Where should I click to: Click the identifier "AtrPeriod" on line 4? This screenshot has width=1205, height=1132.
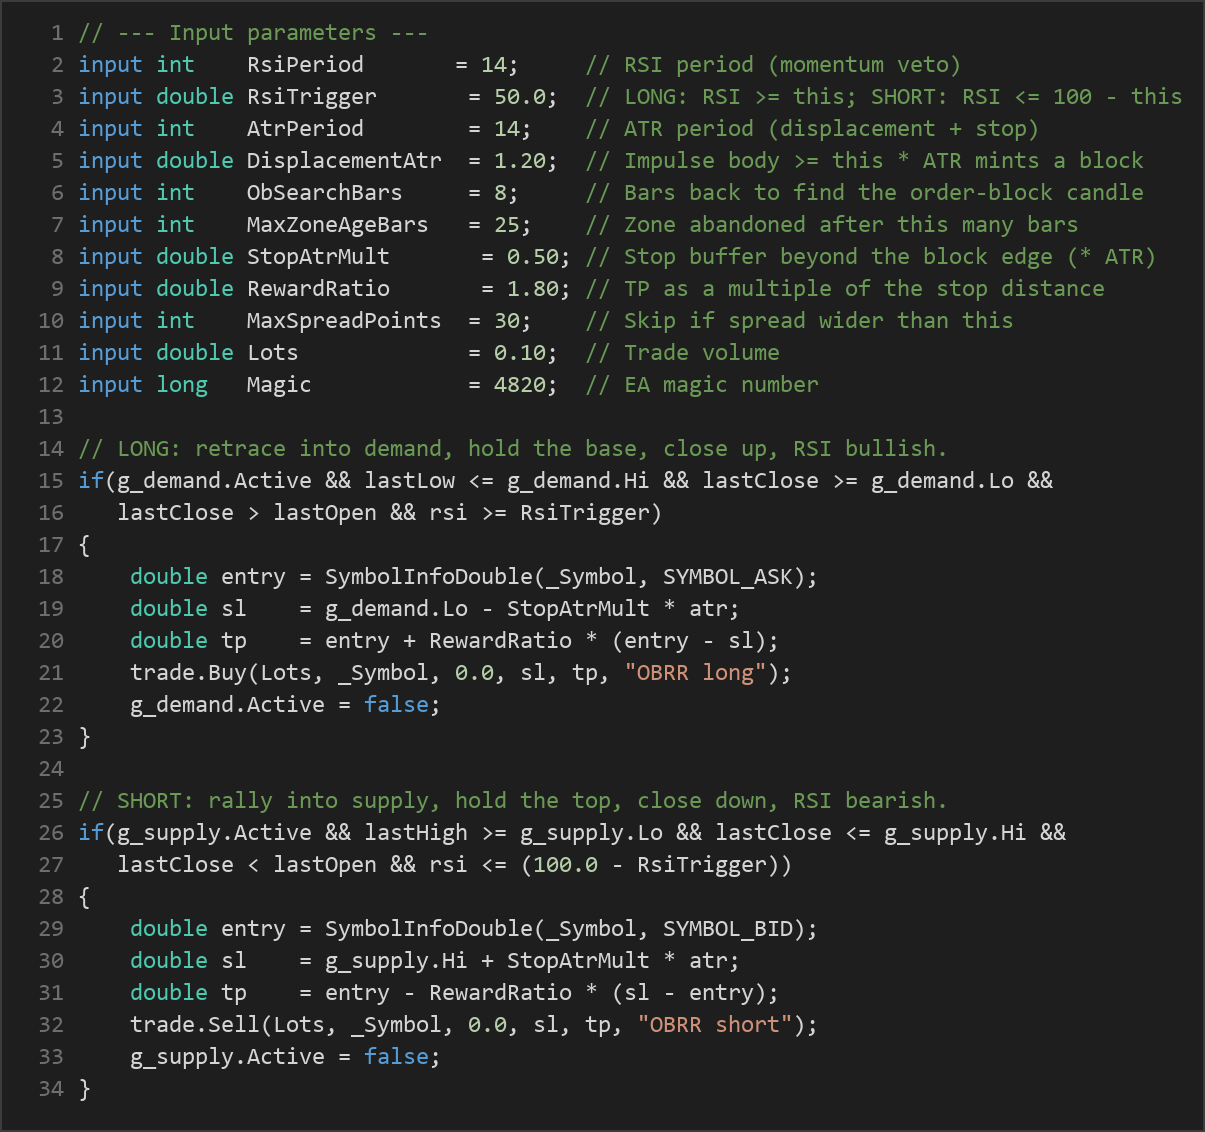pyautogui.click(x=305, y=129)
